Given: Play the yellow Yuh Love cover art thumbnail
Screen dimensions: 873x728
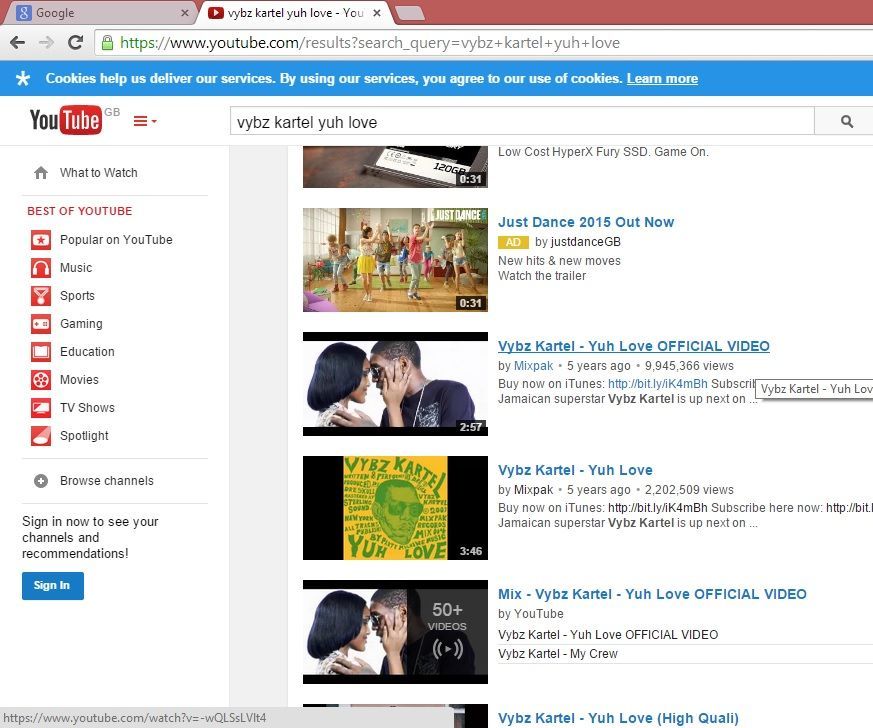Looking at the screenshot, I should [395, 508].
